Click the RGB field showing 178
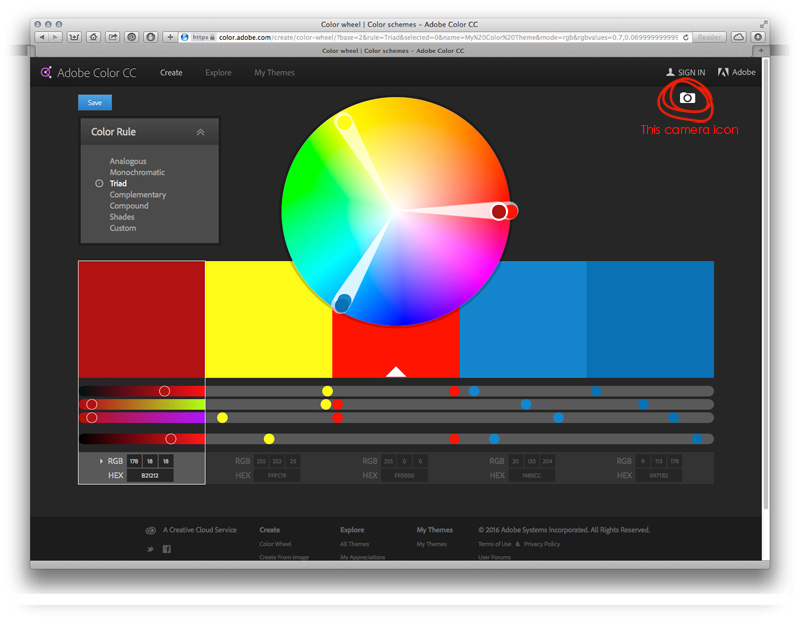Screen dimensions: 800x622 (x=134, y=461)
